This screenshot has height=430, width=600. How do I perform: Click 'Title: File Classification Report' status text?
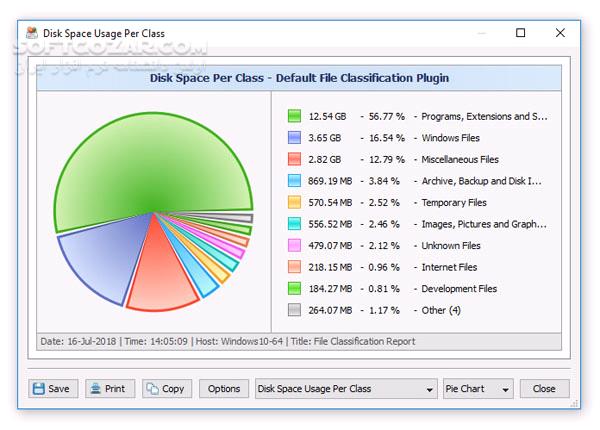click(x=353, y=341)
